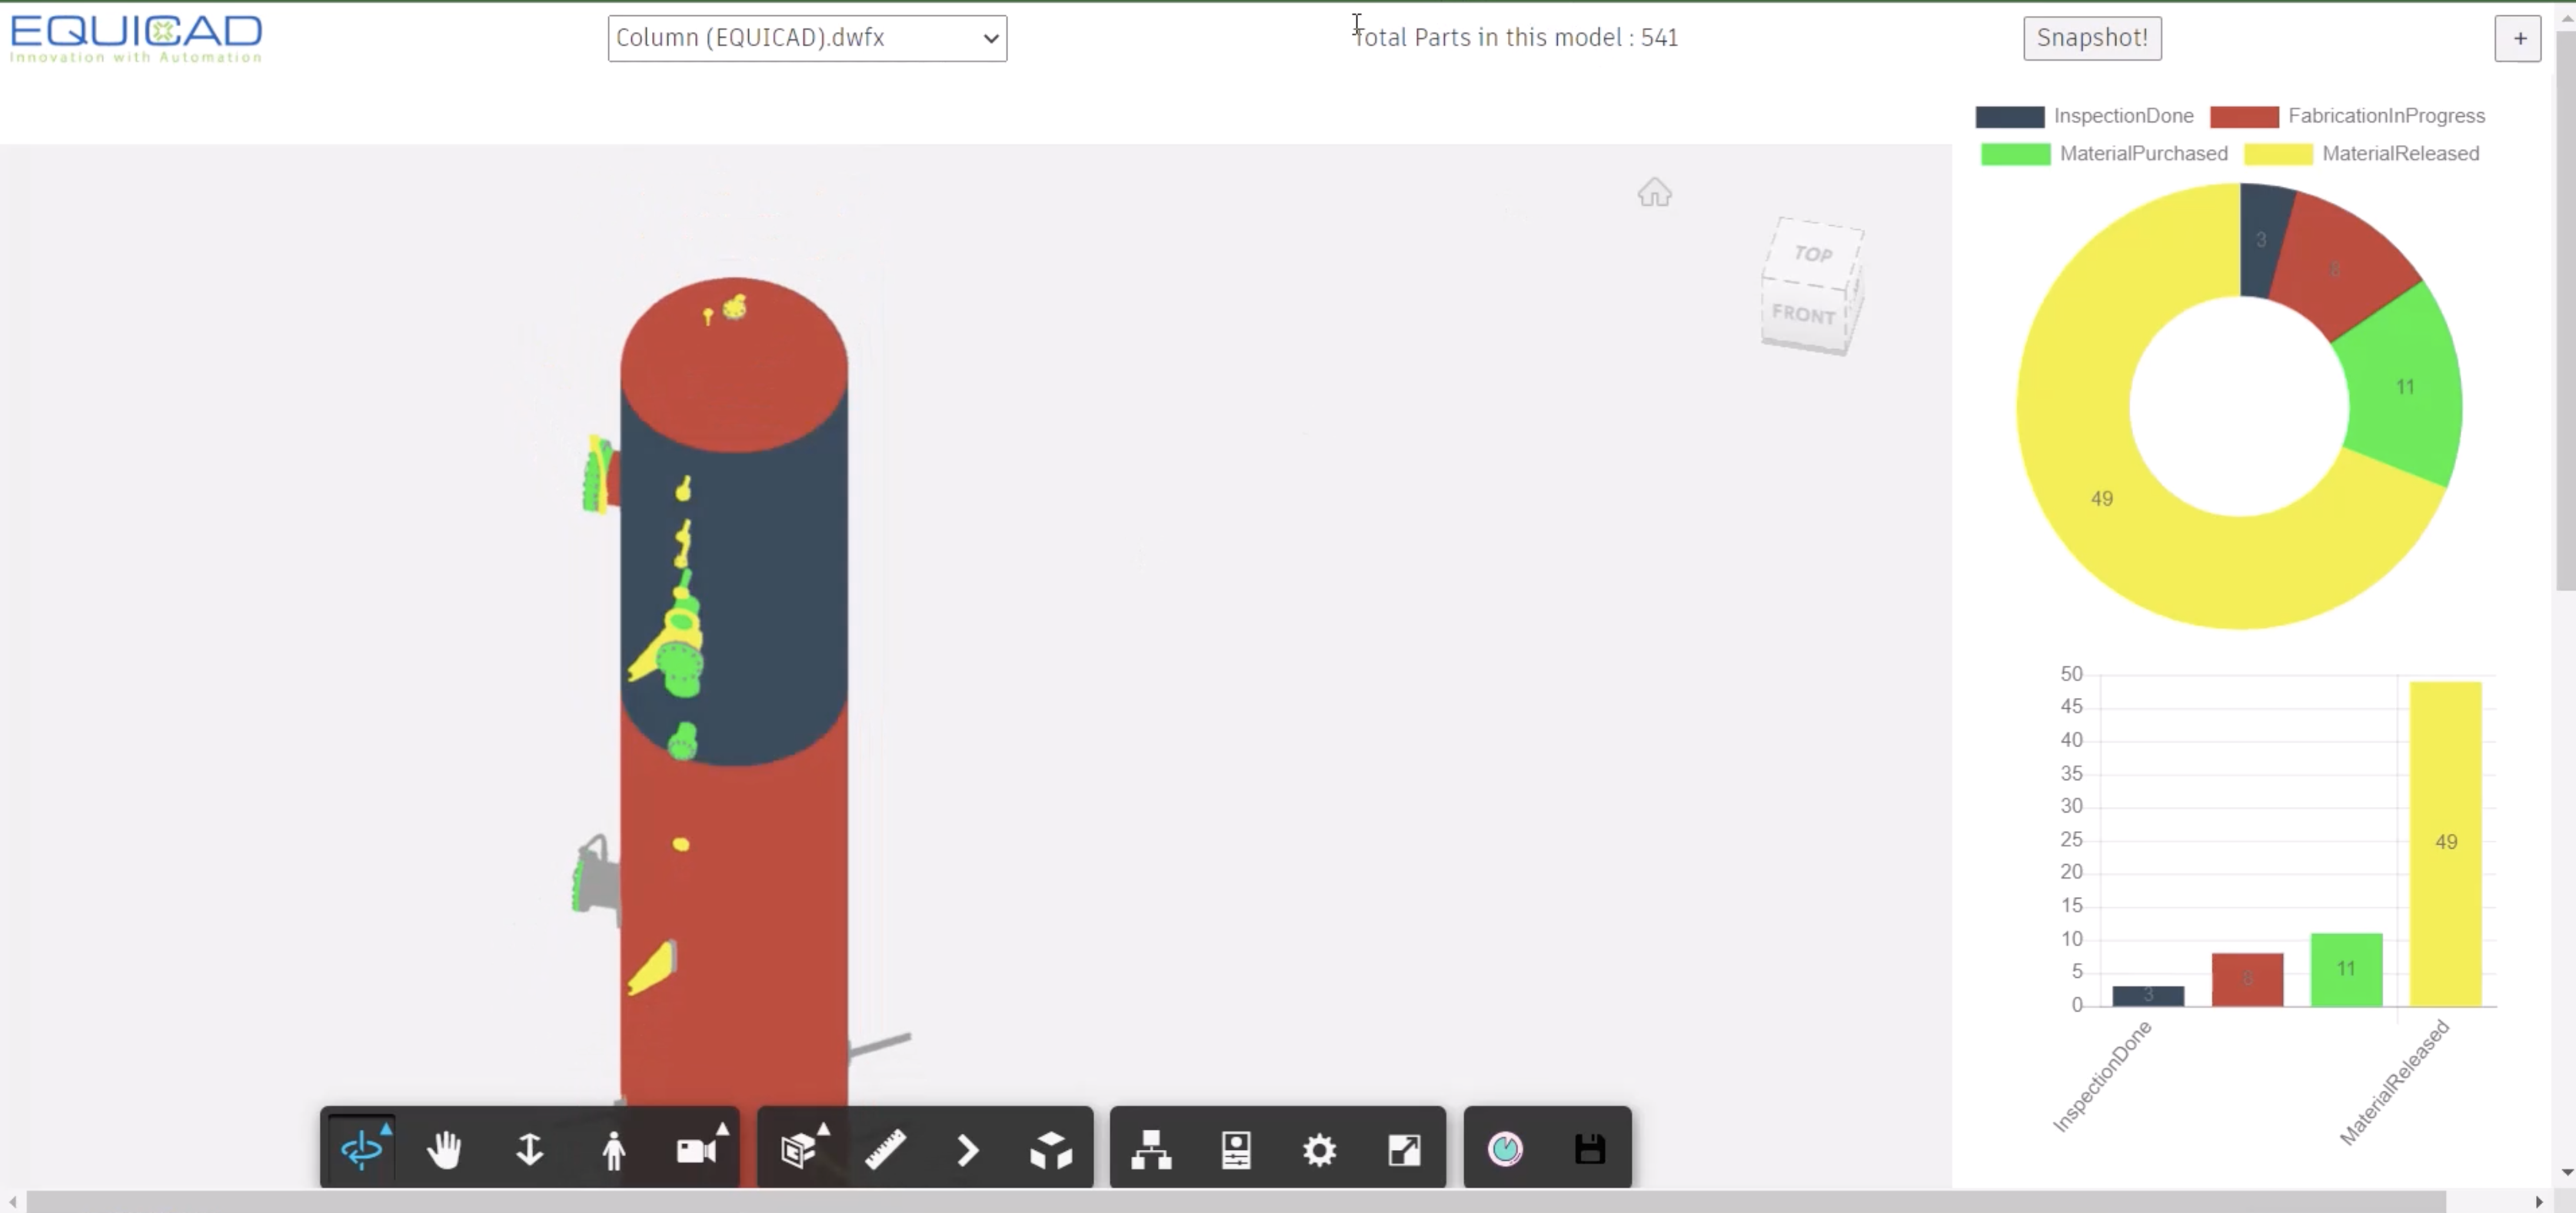Viewport: 2576px width, 1213px height.
Task: Save the current view with the disk icon
Action: (1589, 1148)
